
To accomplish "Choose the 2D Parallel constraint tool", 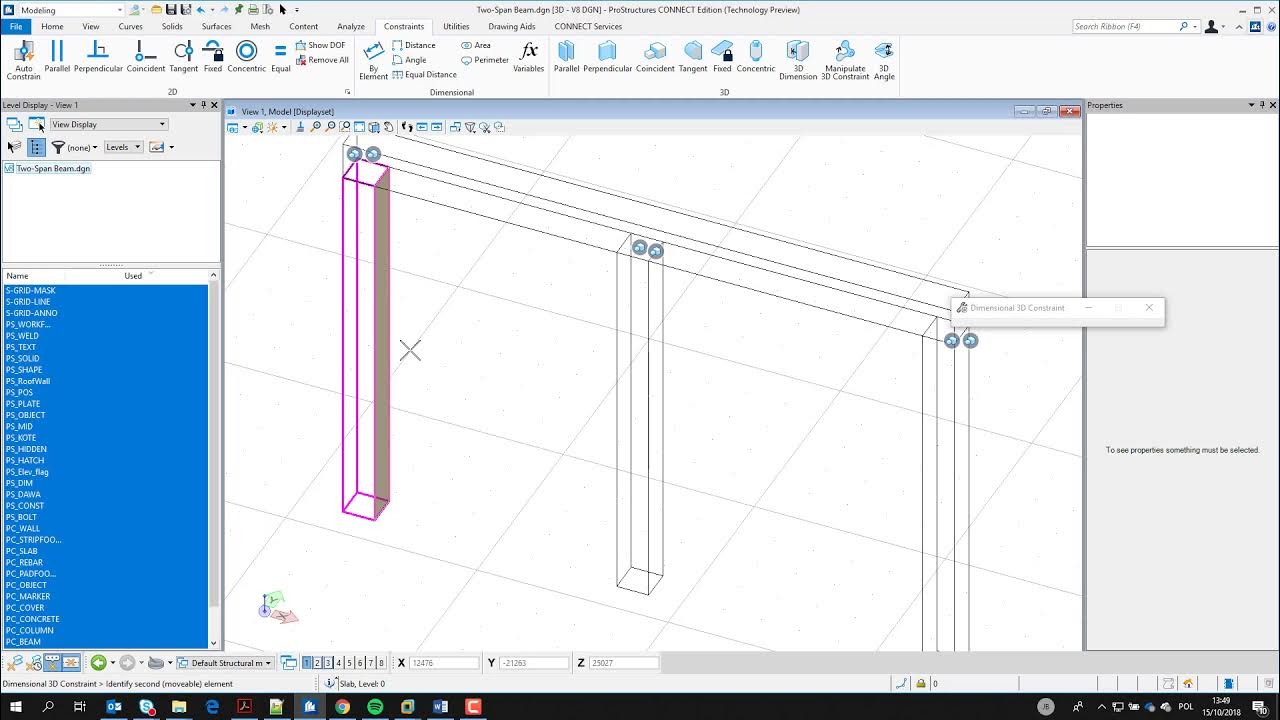I will point(57,58).
